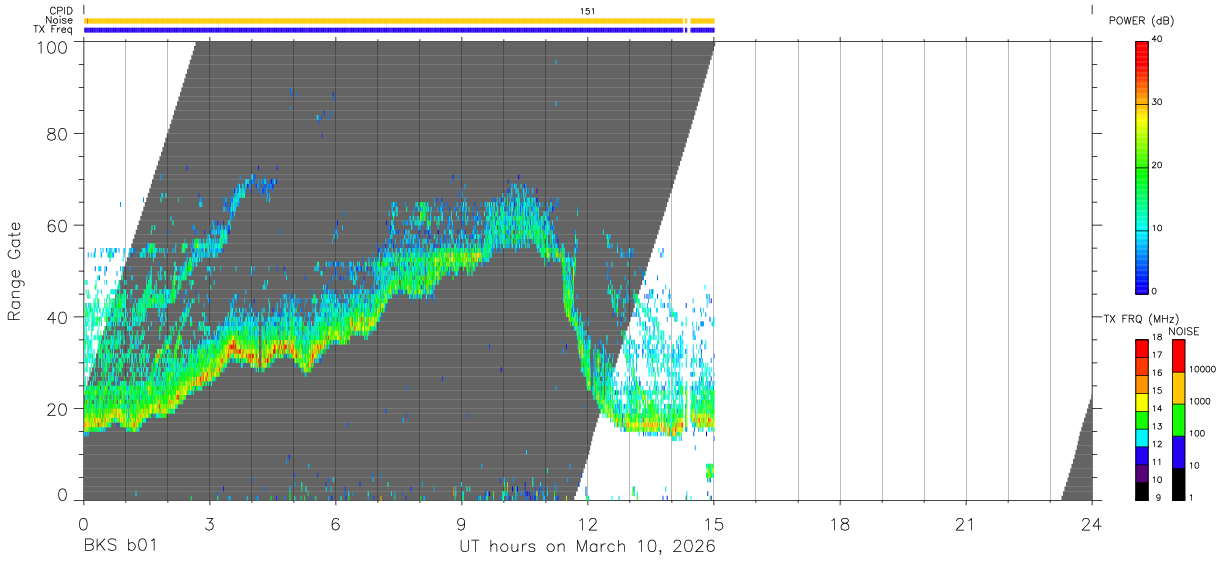The image size is (1228, 567).
Task: Click the 12 tick label on time axis
Action: point(587,524)
